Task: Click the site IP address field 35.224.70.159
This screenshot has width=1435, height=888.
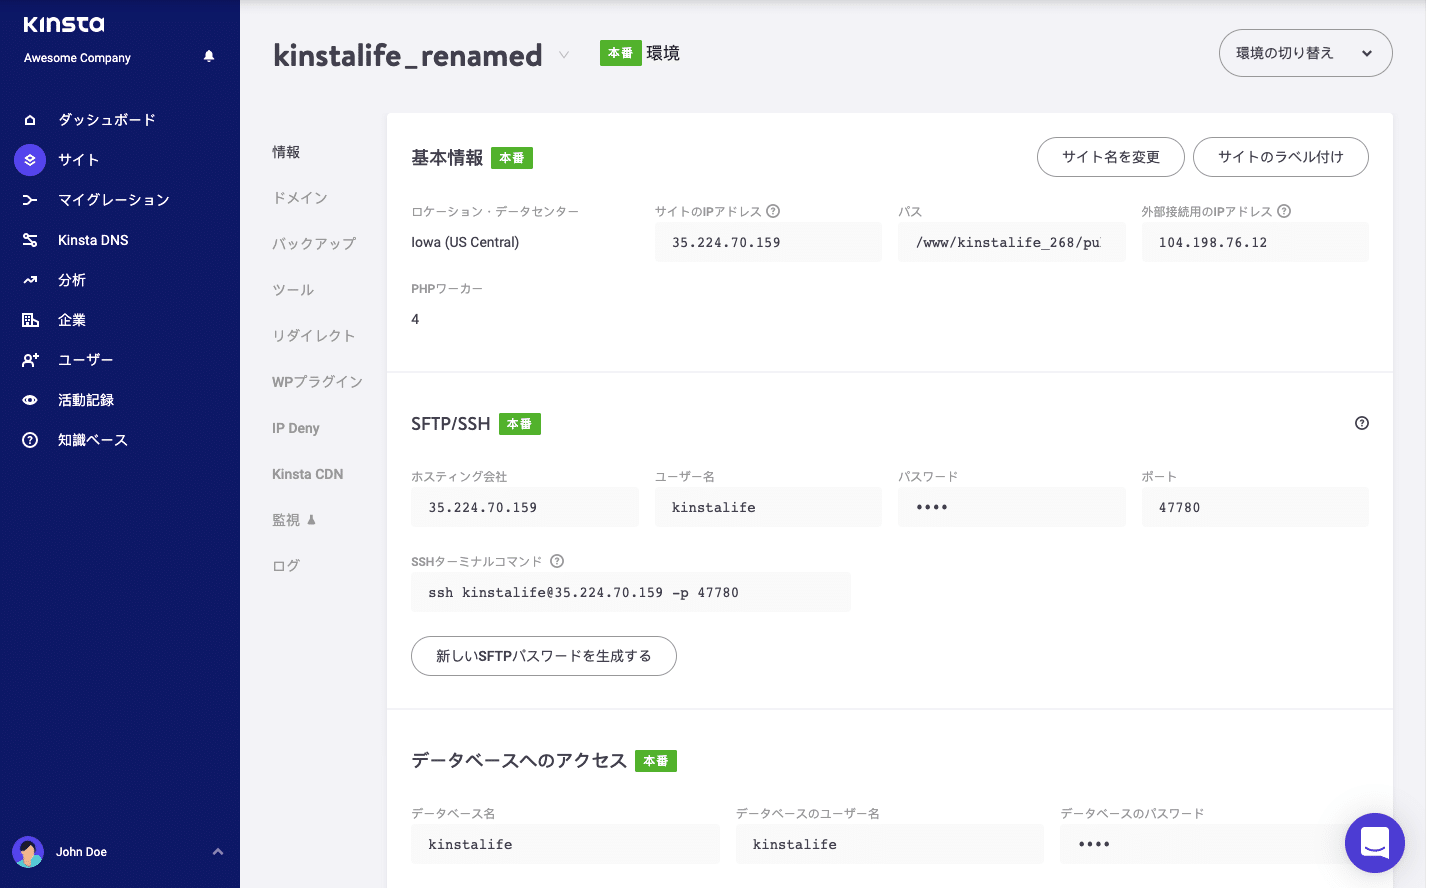Action: [x=768, y=242]
